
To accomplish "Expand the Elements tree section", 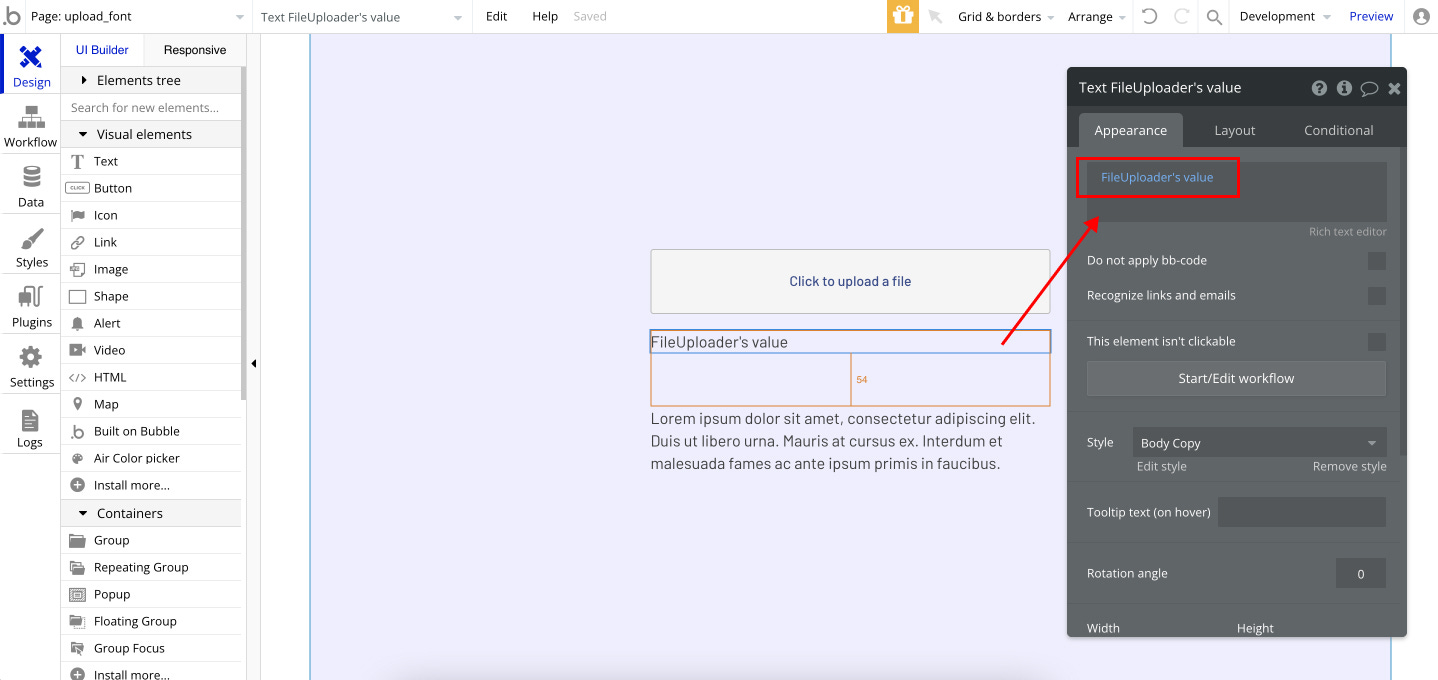I will [151, 80].
